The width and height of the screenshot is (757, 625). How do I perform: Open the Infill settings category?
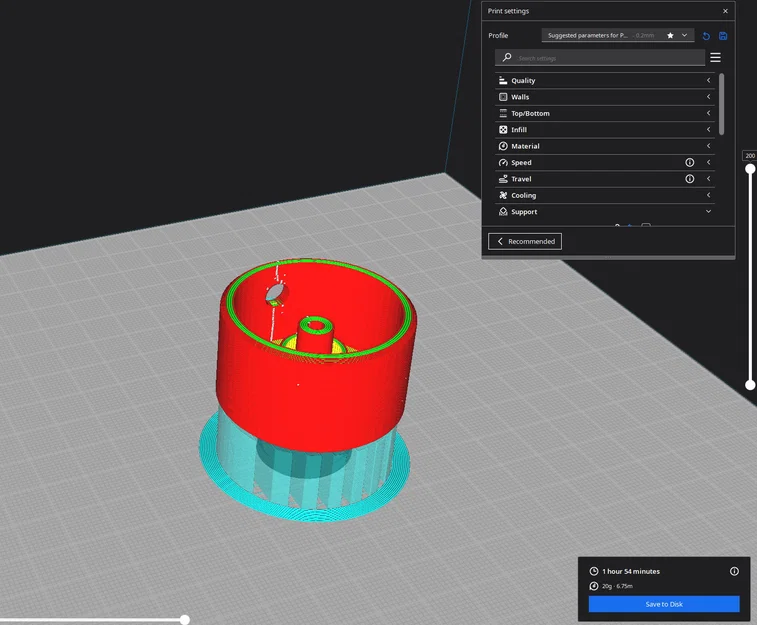click(x=605, y=130)
